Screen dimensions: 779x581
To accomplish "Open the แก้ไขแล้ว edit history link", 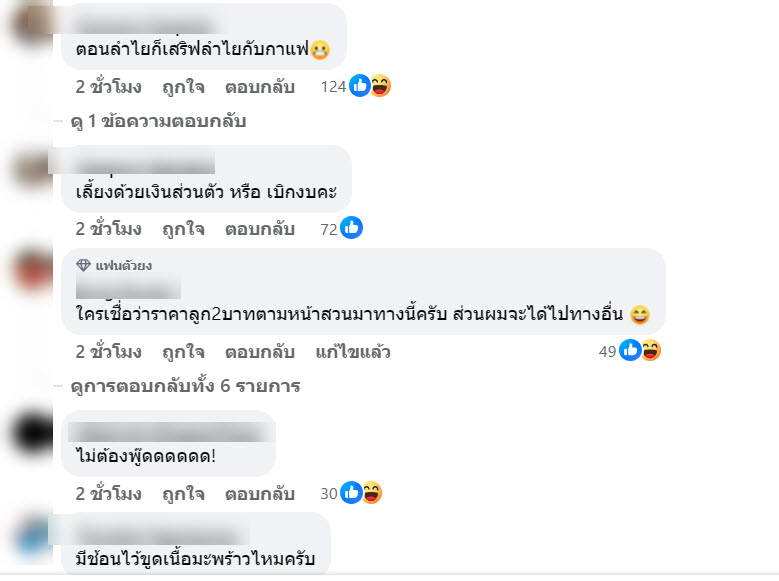I will click(x=352, y=352).
